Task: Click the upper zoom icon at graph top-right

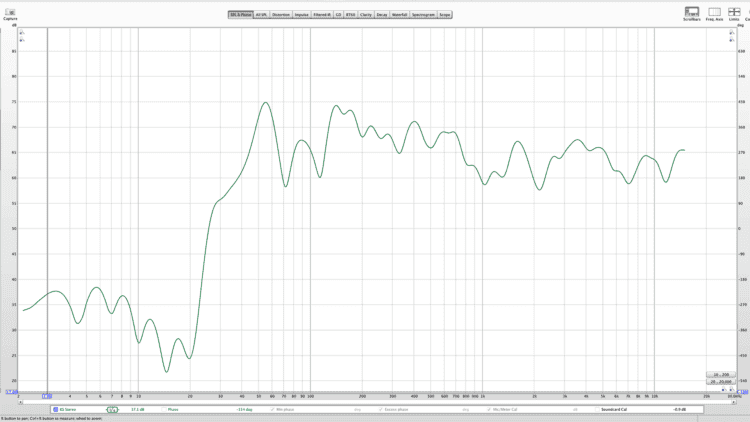Action: click(x=732, y=33)
